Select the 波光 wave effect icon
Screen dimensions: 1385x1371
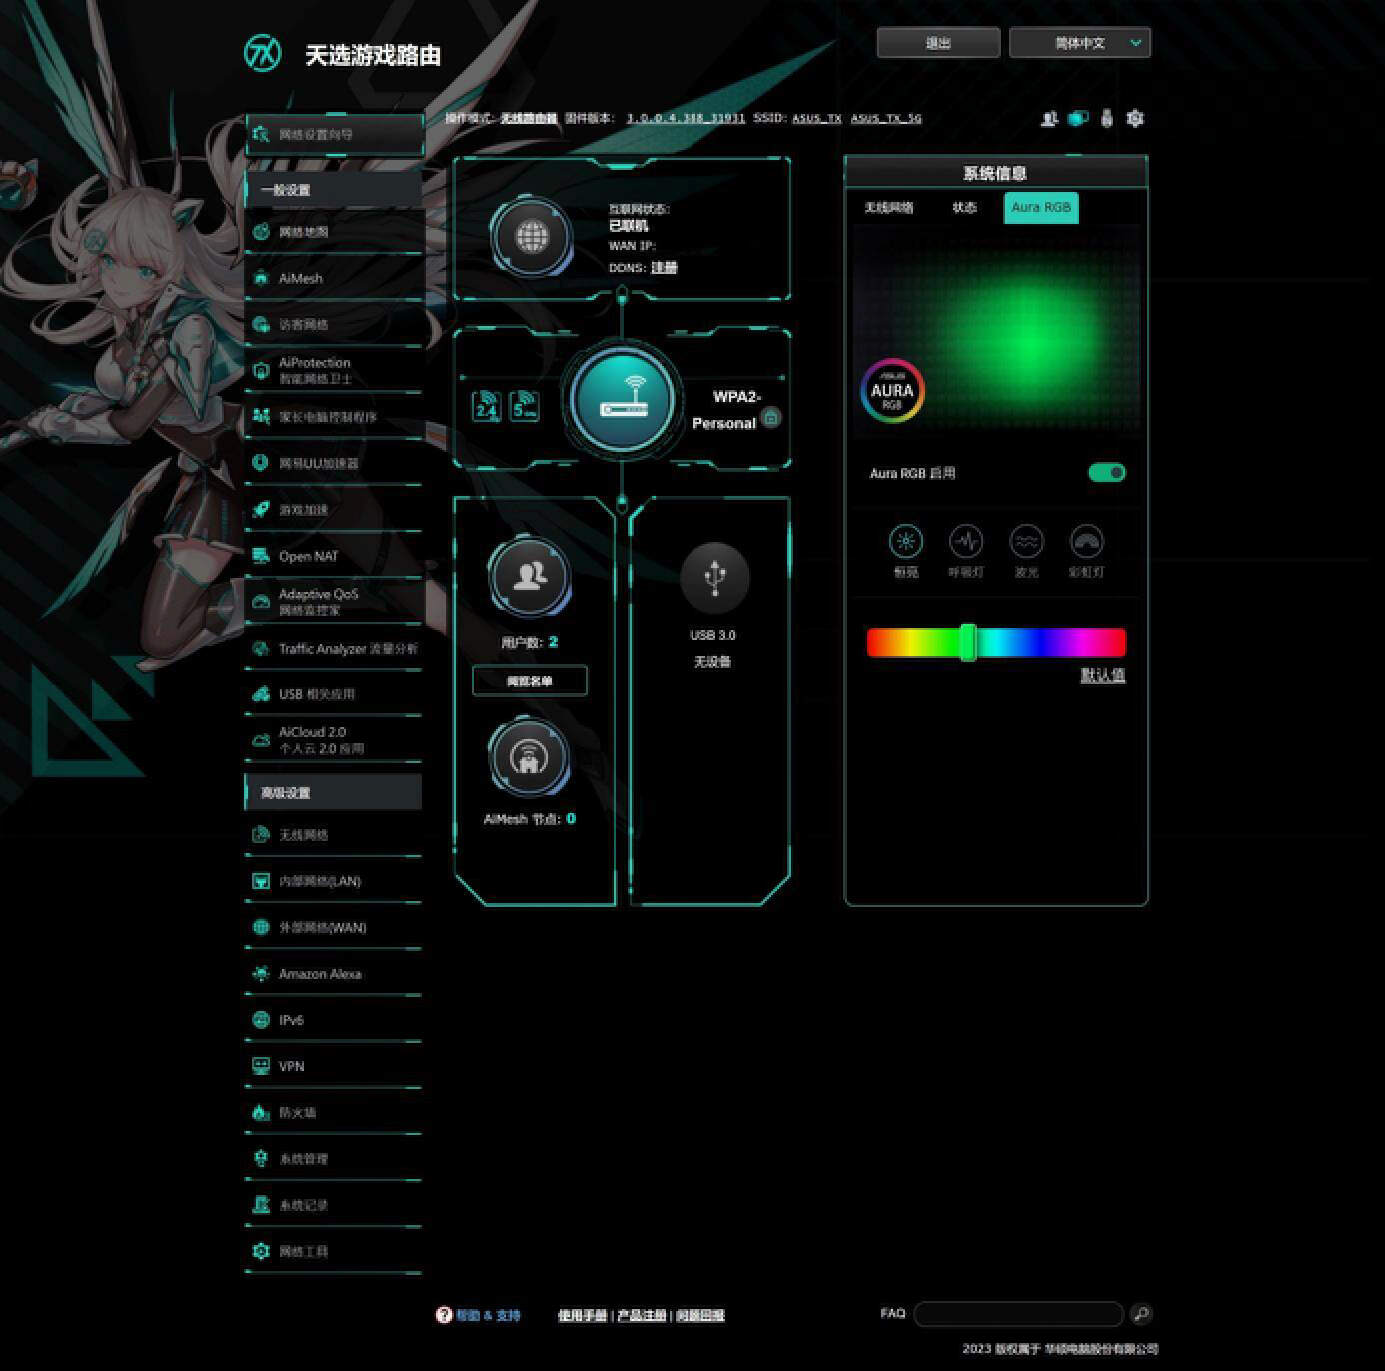1027,542
